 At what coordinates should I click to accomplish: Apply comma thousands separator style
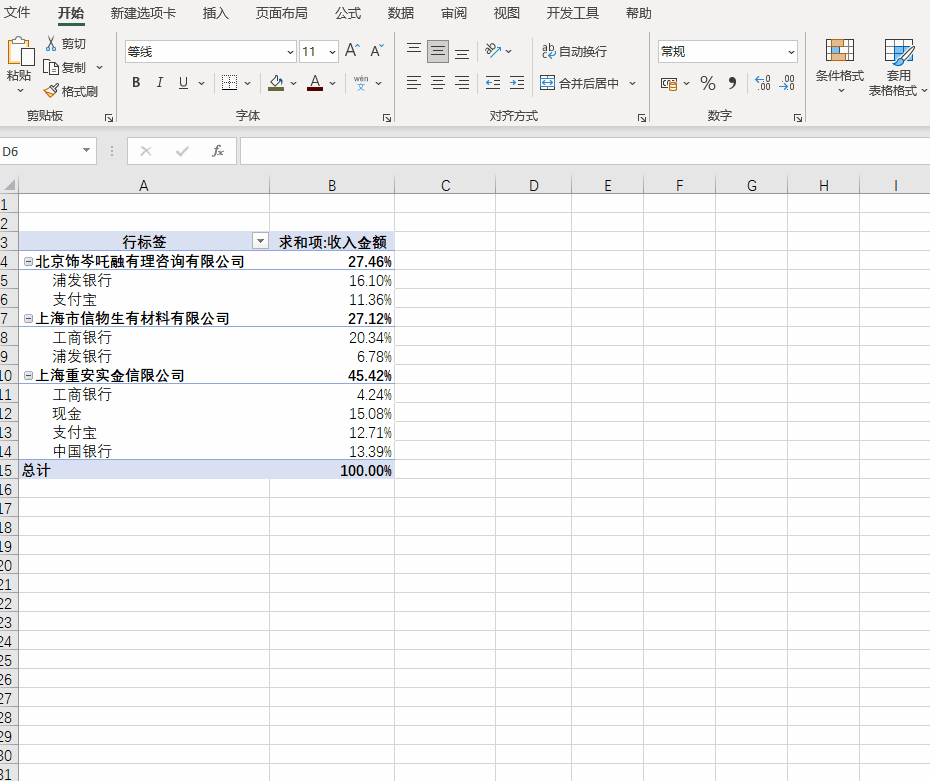coord(732,83)
